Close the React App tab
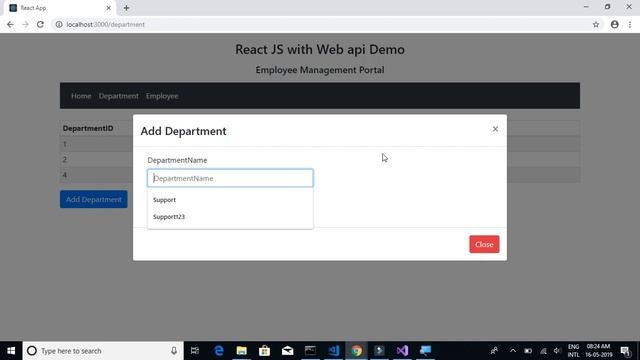The width and height of the screenshot is (640, 360). tap(109, 8)
